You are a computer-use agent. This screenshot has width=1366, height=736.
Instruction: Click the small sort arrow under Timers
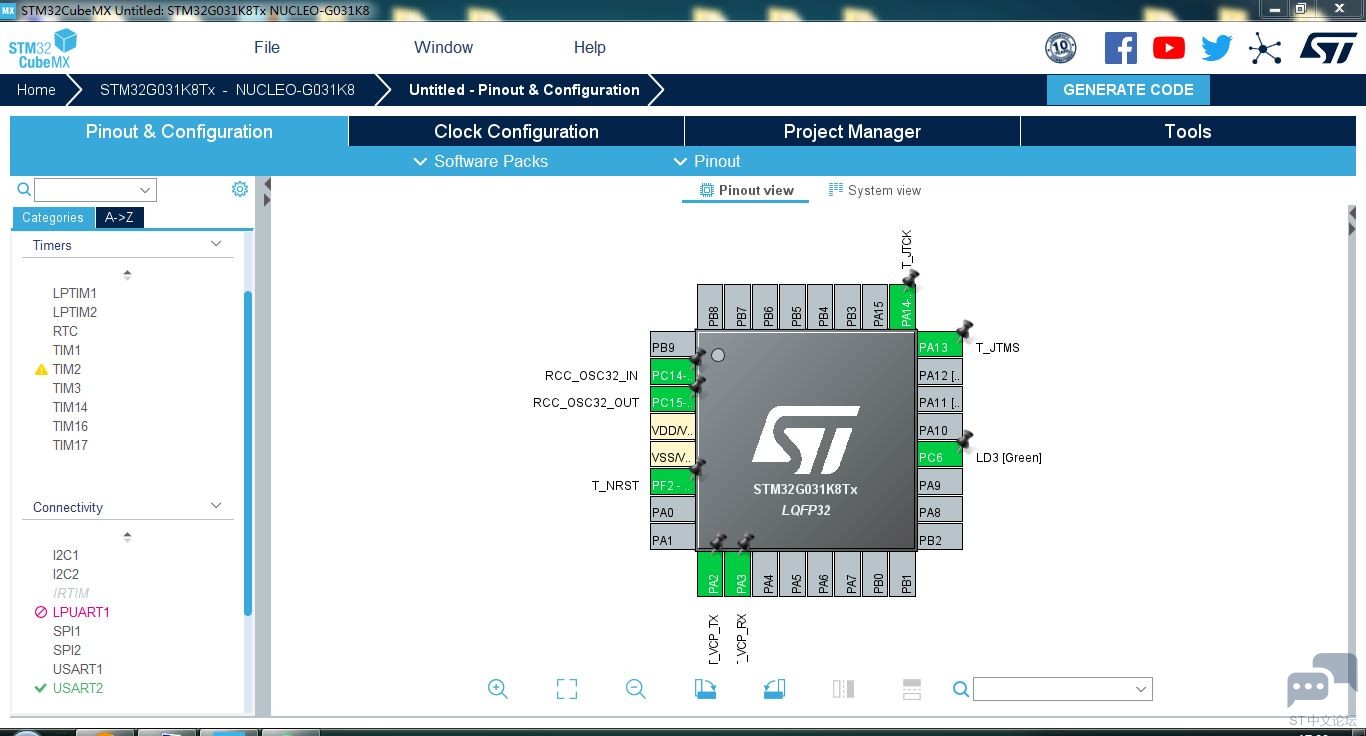[x=127, y=274]
